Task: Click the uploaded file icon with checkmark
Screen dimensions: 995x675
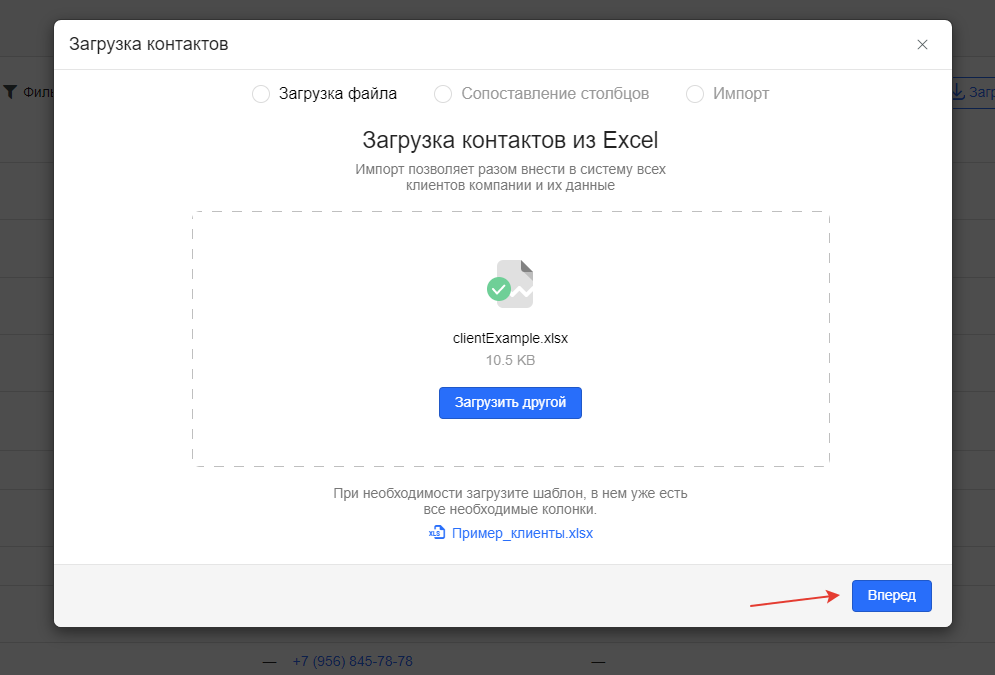Action: 510,284
